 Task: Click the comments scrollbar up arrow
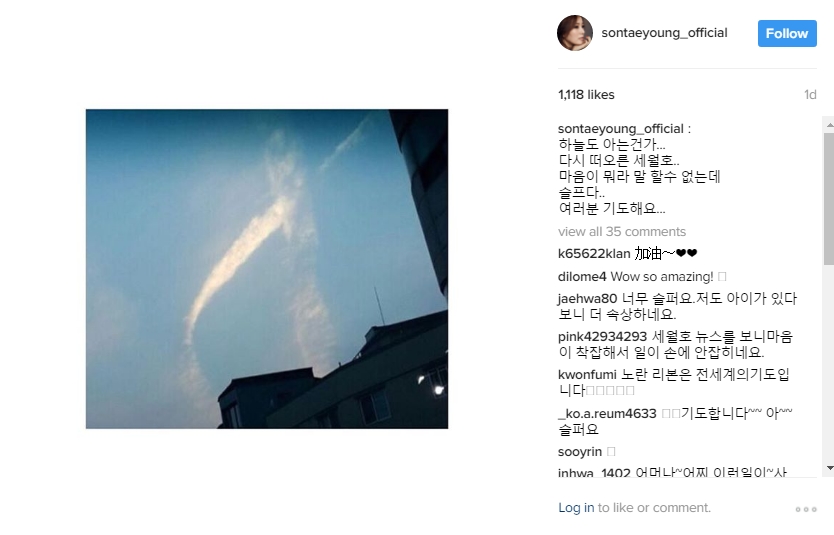click(x=829, y=126)
